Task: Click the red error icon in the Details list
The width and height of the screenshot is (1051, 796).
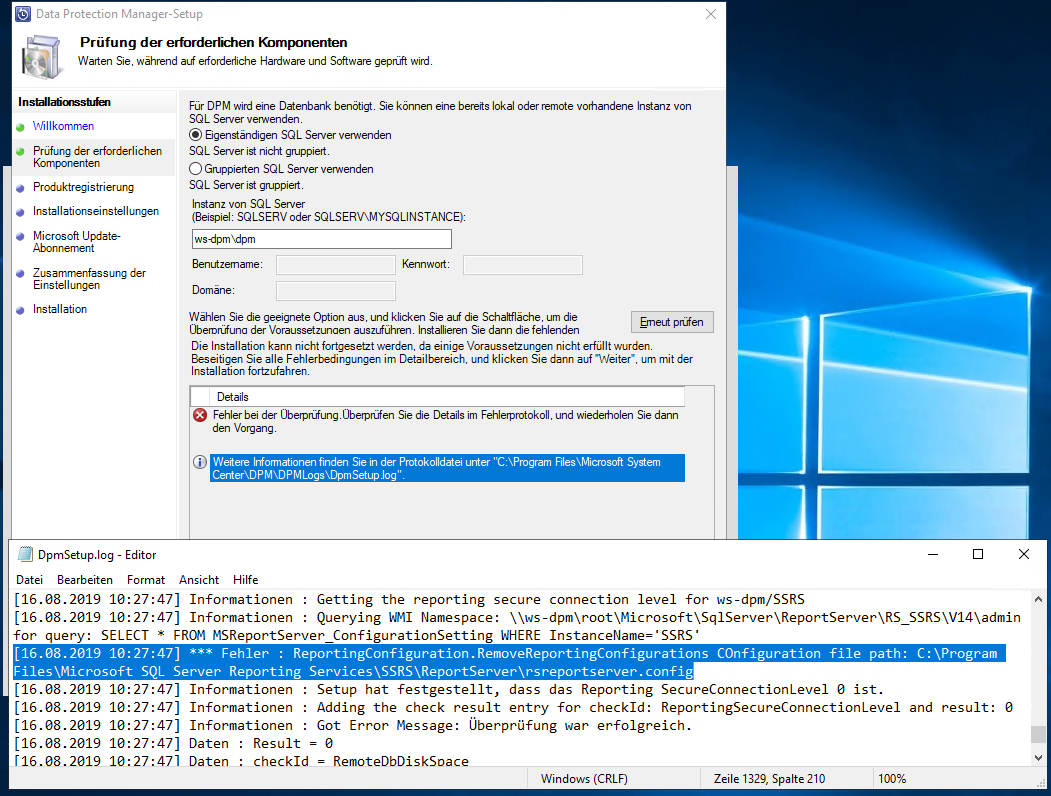Action: tap(200, 415)
